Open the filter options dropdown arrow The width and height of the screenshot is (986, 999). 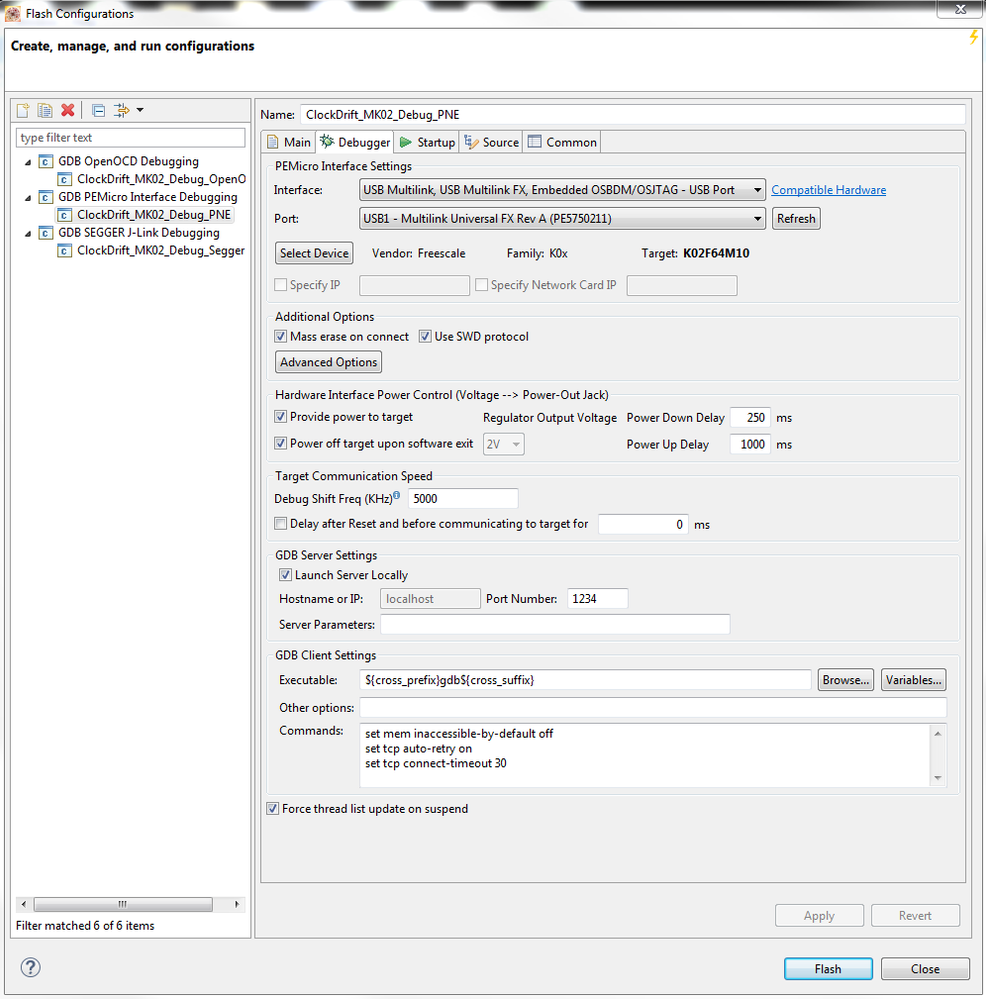[140, 110]
